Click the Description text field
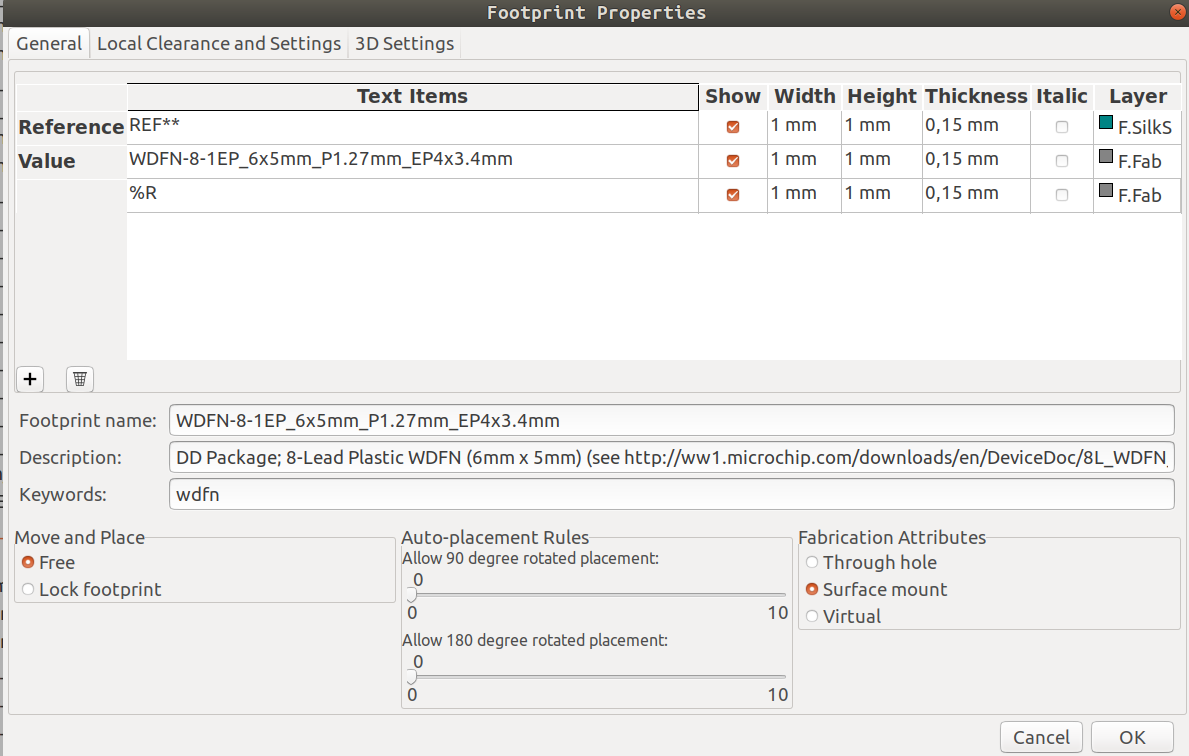 (x=600, y=457)
